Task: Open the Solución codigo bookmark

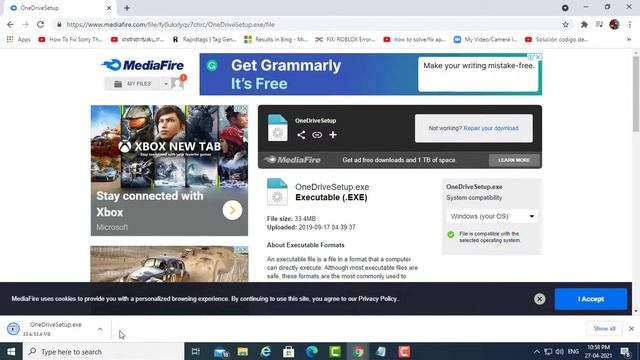Action: tap(557, 40)
